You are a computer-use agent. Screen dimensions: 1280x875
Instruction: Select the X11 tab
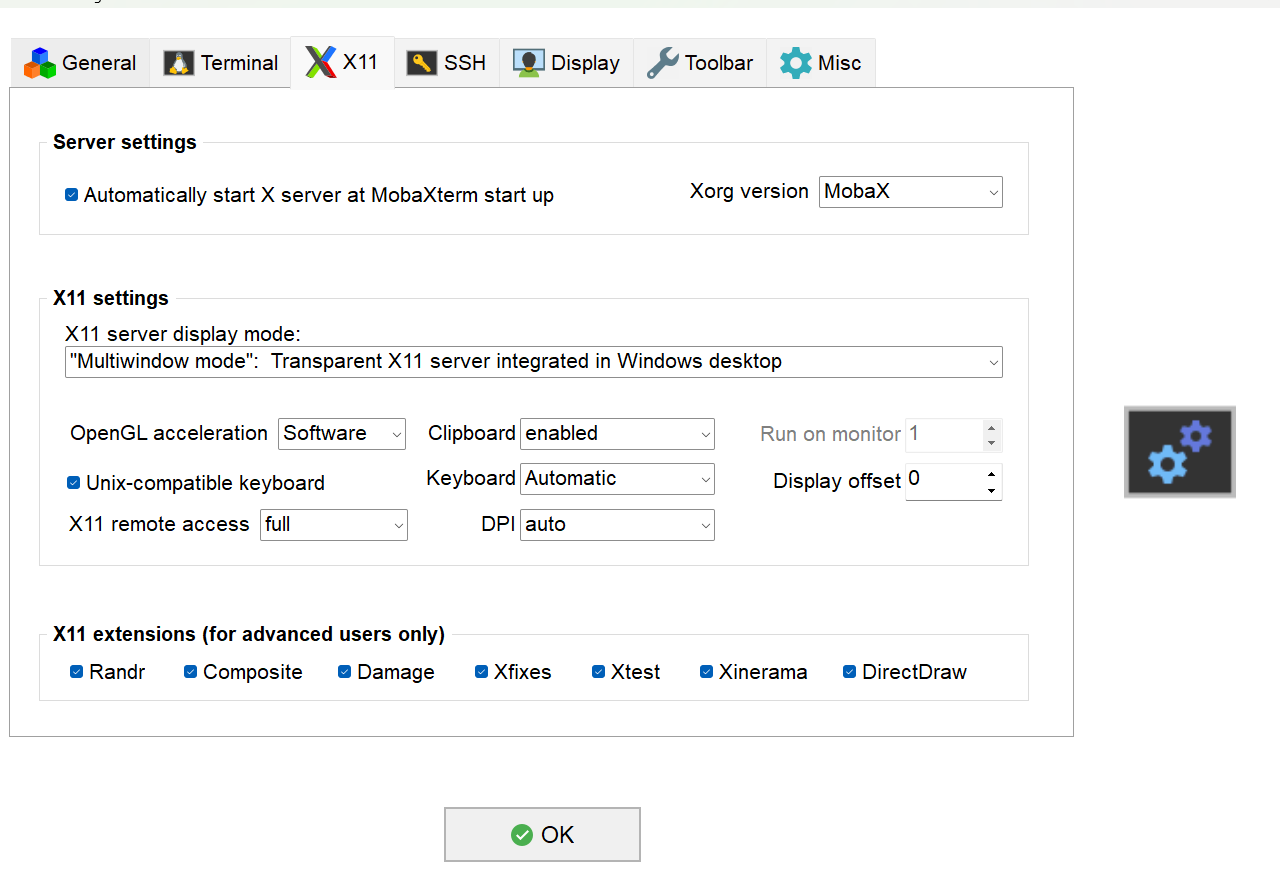coord(342,62)
